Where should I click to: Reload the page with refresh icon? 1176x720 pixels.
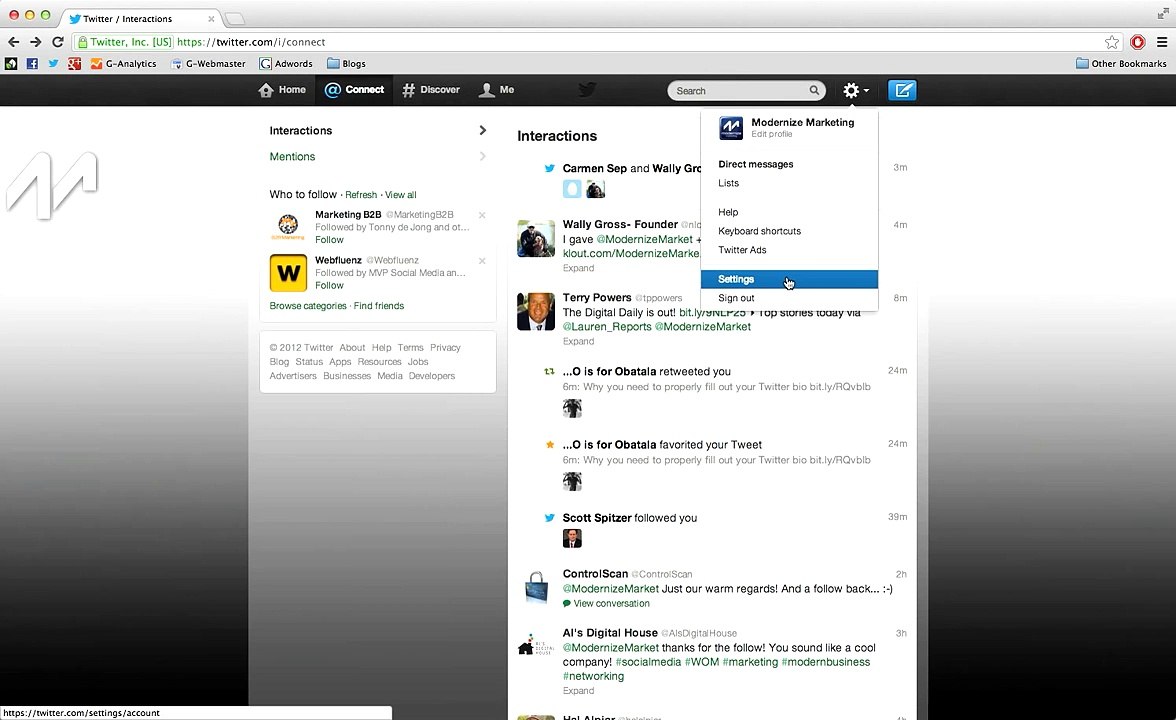pyautogui.click(x=58, y=42)
